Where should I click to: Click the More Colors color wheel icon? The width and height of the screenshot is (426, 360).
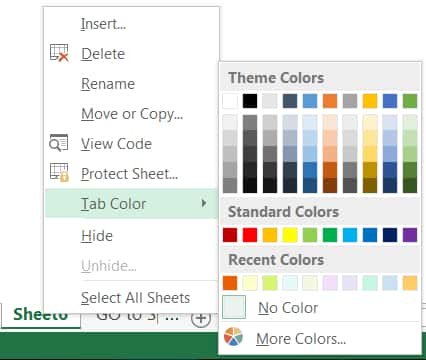pyautogui.click(x=233, y=337)
